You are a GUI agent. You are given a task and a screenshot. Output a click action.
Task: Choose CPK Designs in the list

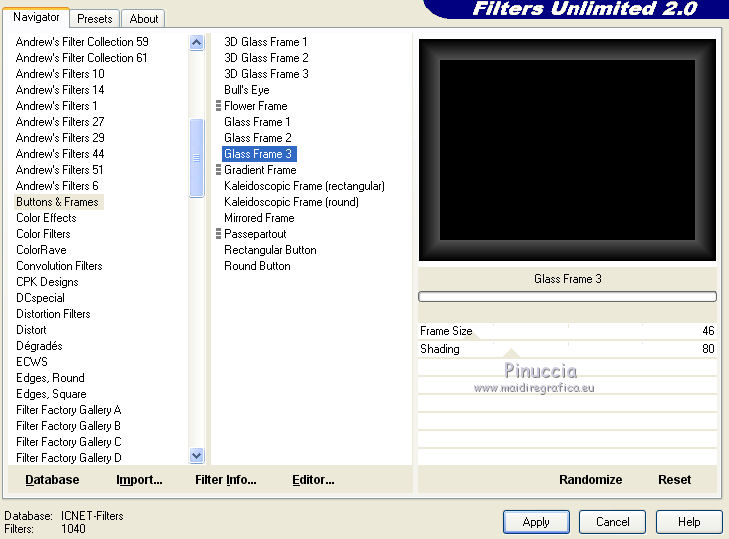click(47, 282)
